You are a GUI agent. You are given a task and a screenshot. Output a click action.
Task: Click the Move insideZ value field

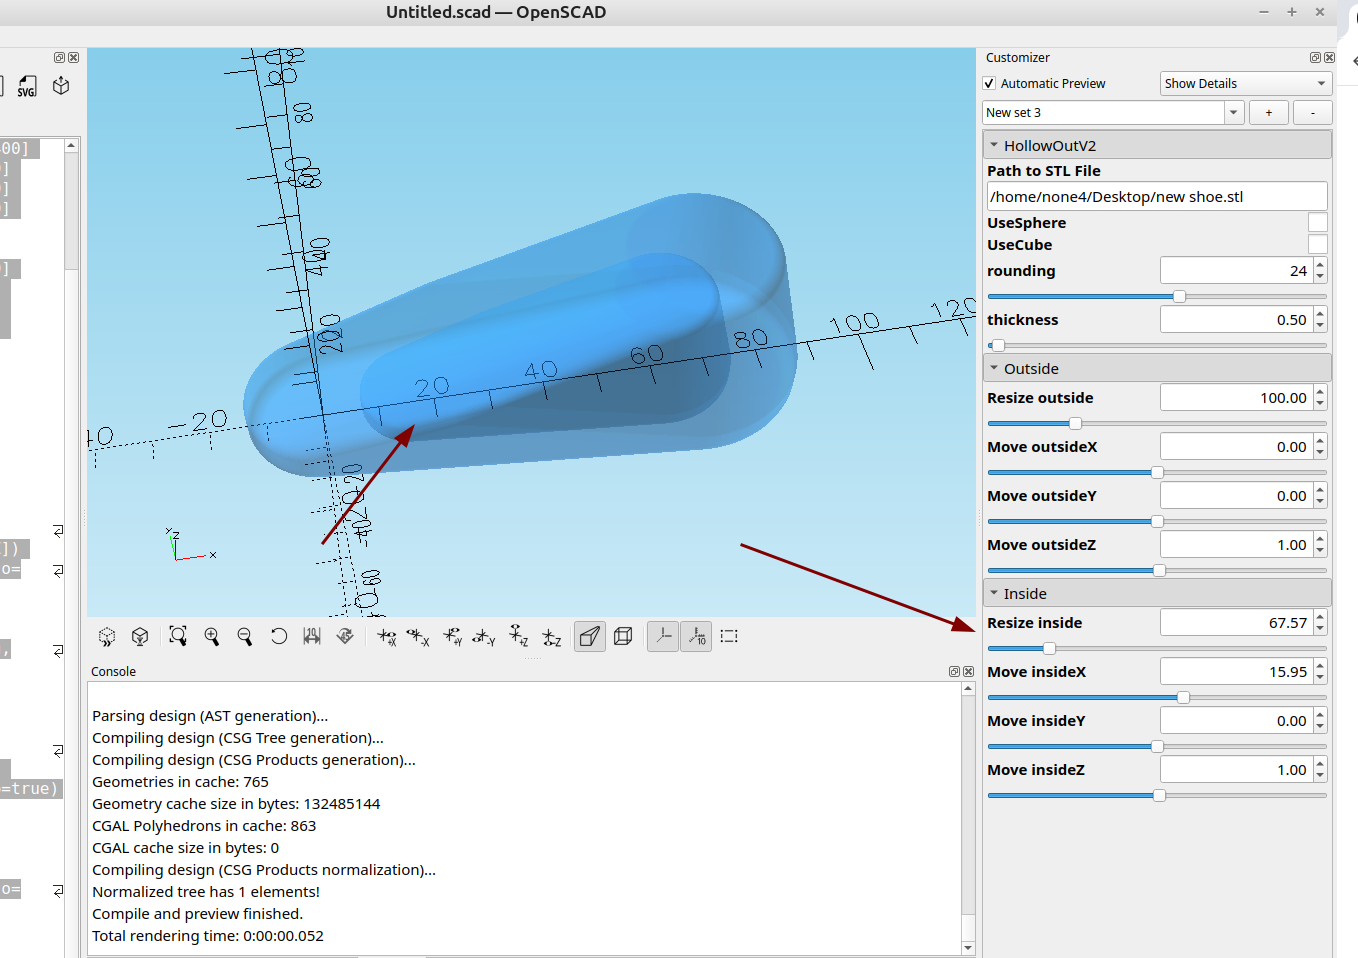1236,770
